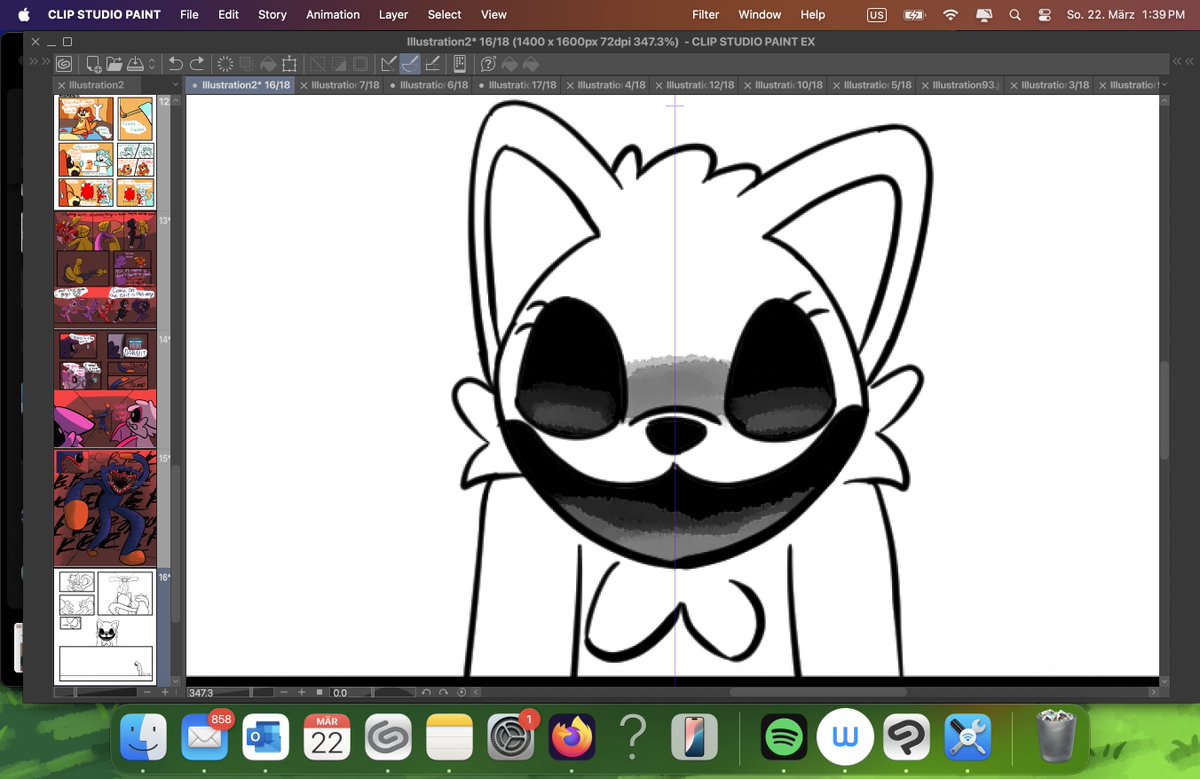
Task: Toggle Snap to Ruler
Action: tap(388, 64)
